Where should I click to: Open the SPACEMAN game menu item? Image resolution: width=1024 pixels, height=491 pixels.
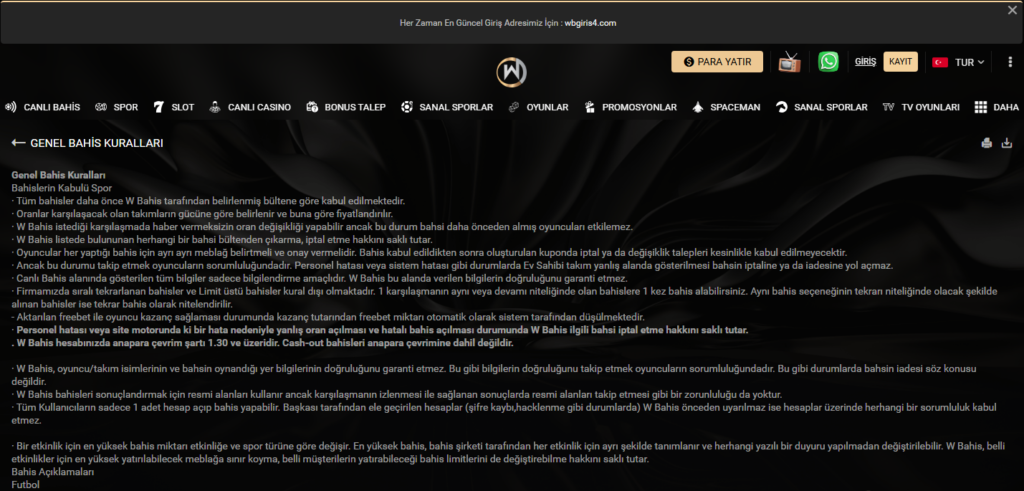[735, 107]
